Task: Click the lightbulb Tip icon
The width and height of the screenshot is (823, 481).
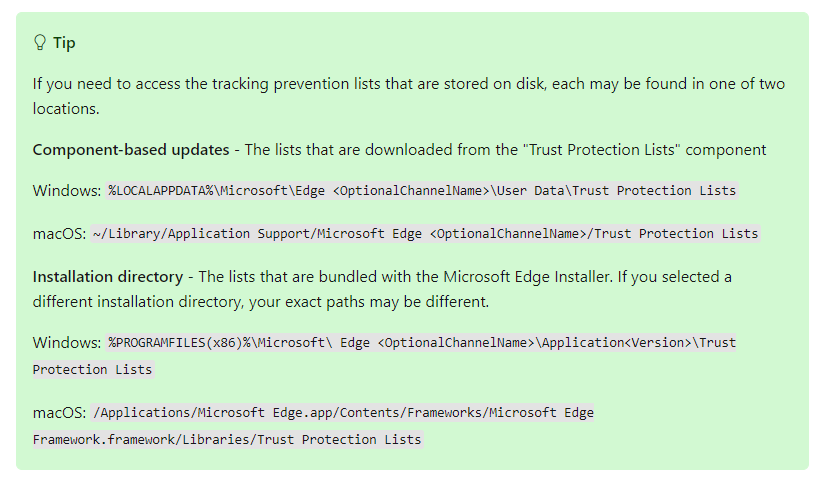Action: pos(40,43)
